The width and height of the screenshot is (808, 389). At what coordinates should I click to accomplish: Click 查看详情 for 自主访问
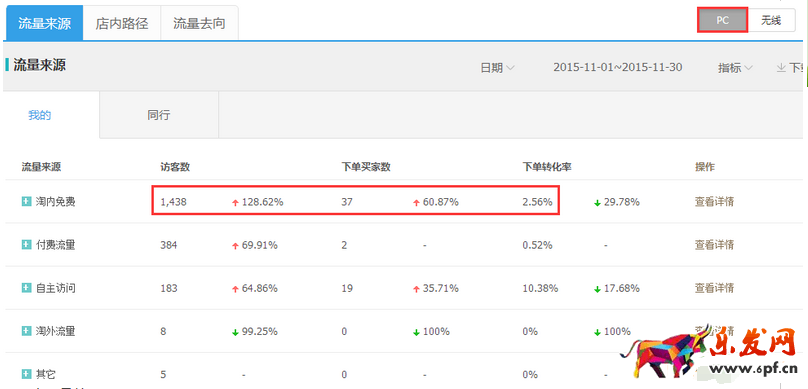[x=714, y=288]
